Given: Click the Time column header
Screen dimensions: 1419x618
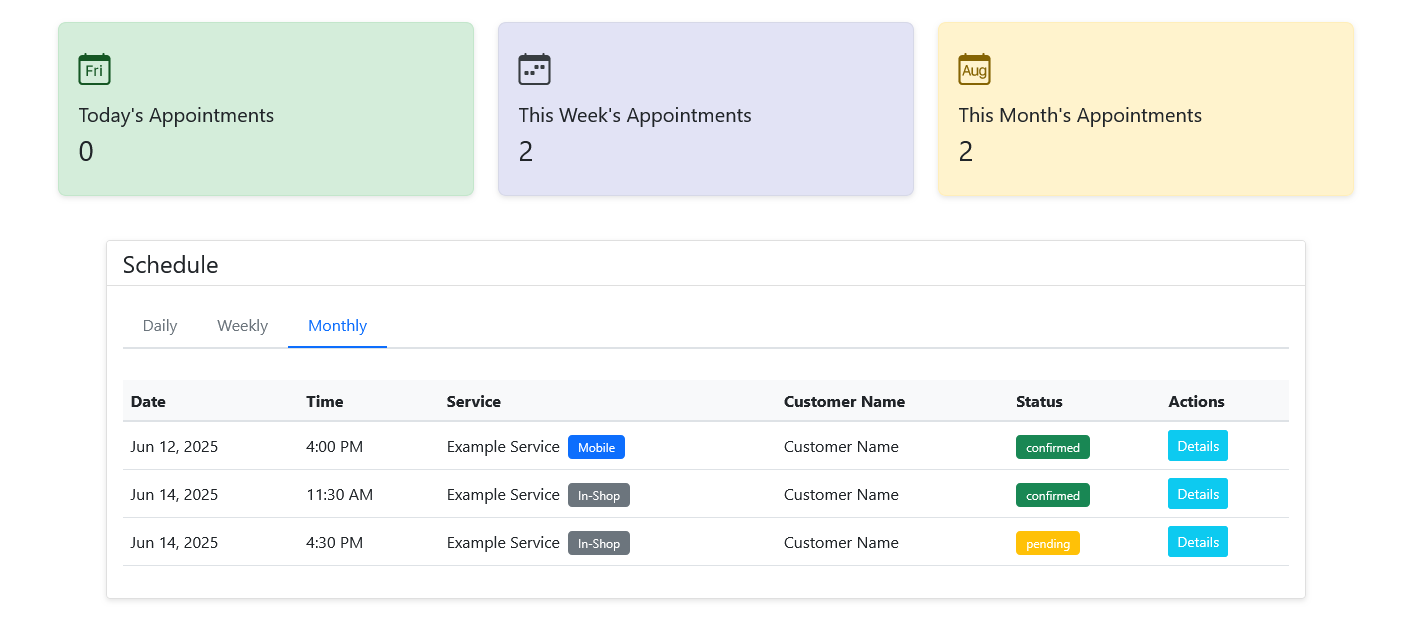Looking at the screenshot, I should [325, 401].
